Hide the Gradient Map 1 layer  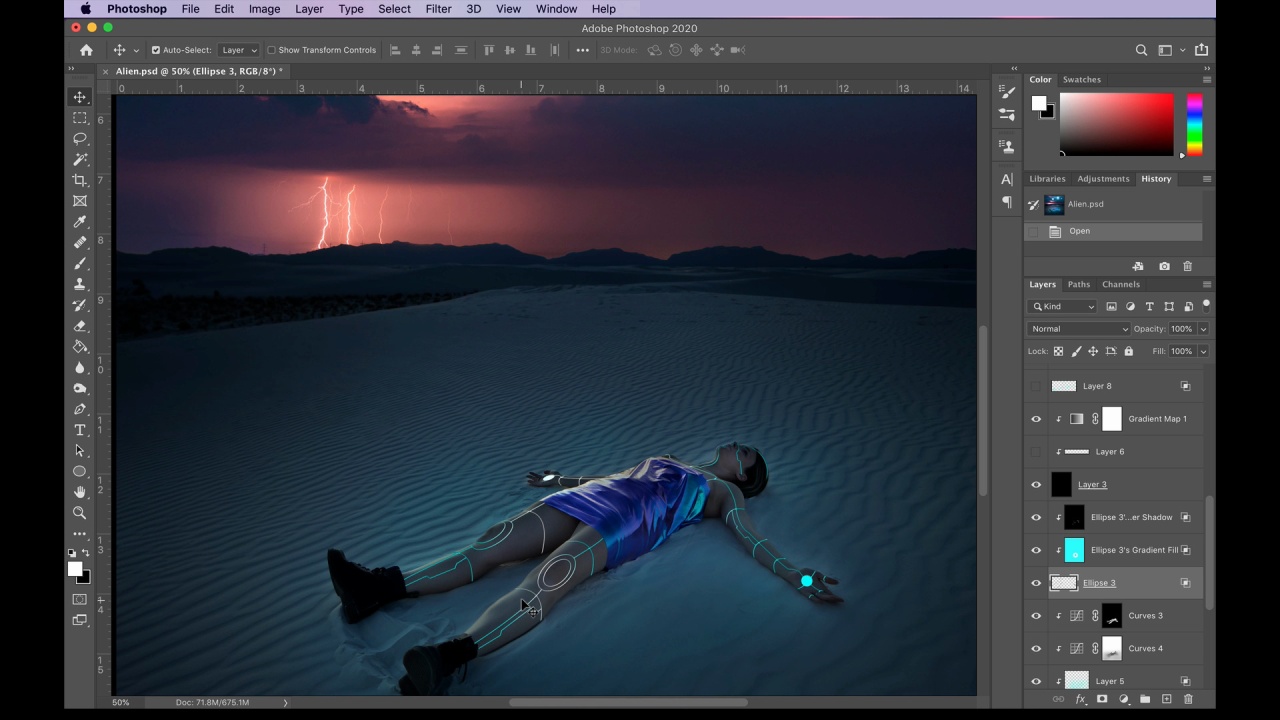pyautogui.click(x=1036, y=419)
